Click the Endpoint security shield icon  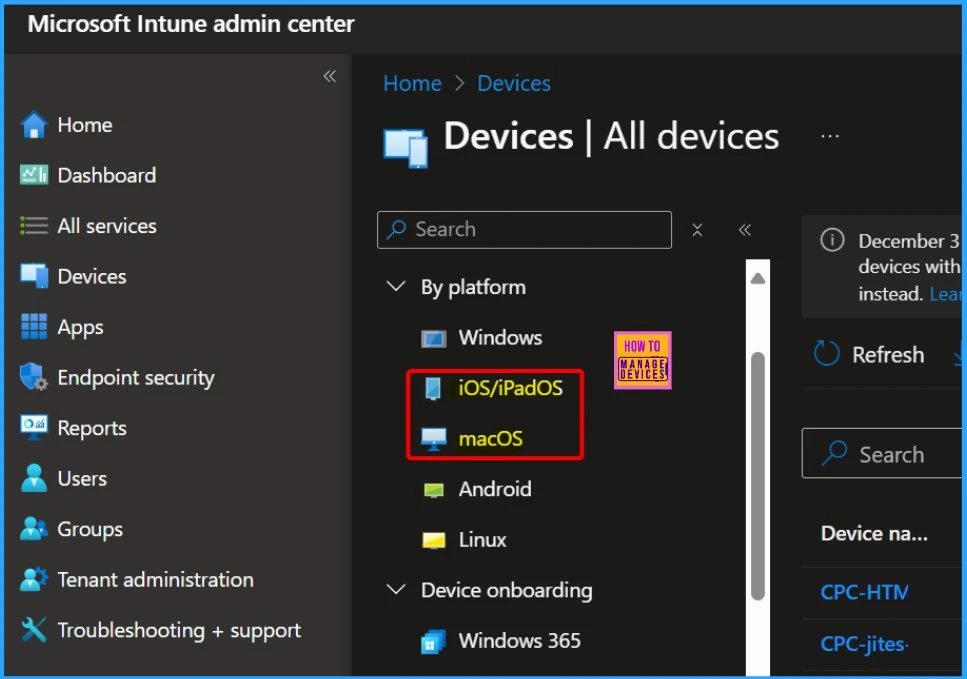pos(34,377)
